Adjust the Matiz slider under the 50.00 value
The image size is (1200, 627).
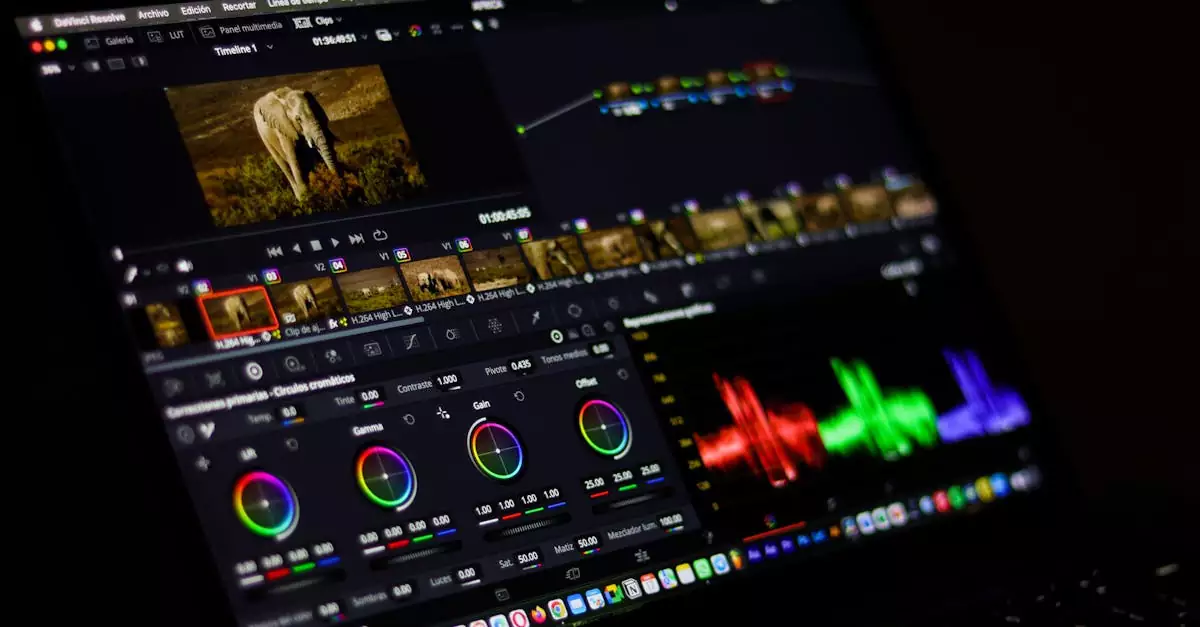point(592,552)
